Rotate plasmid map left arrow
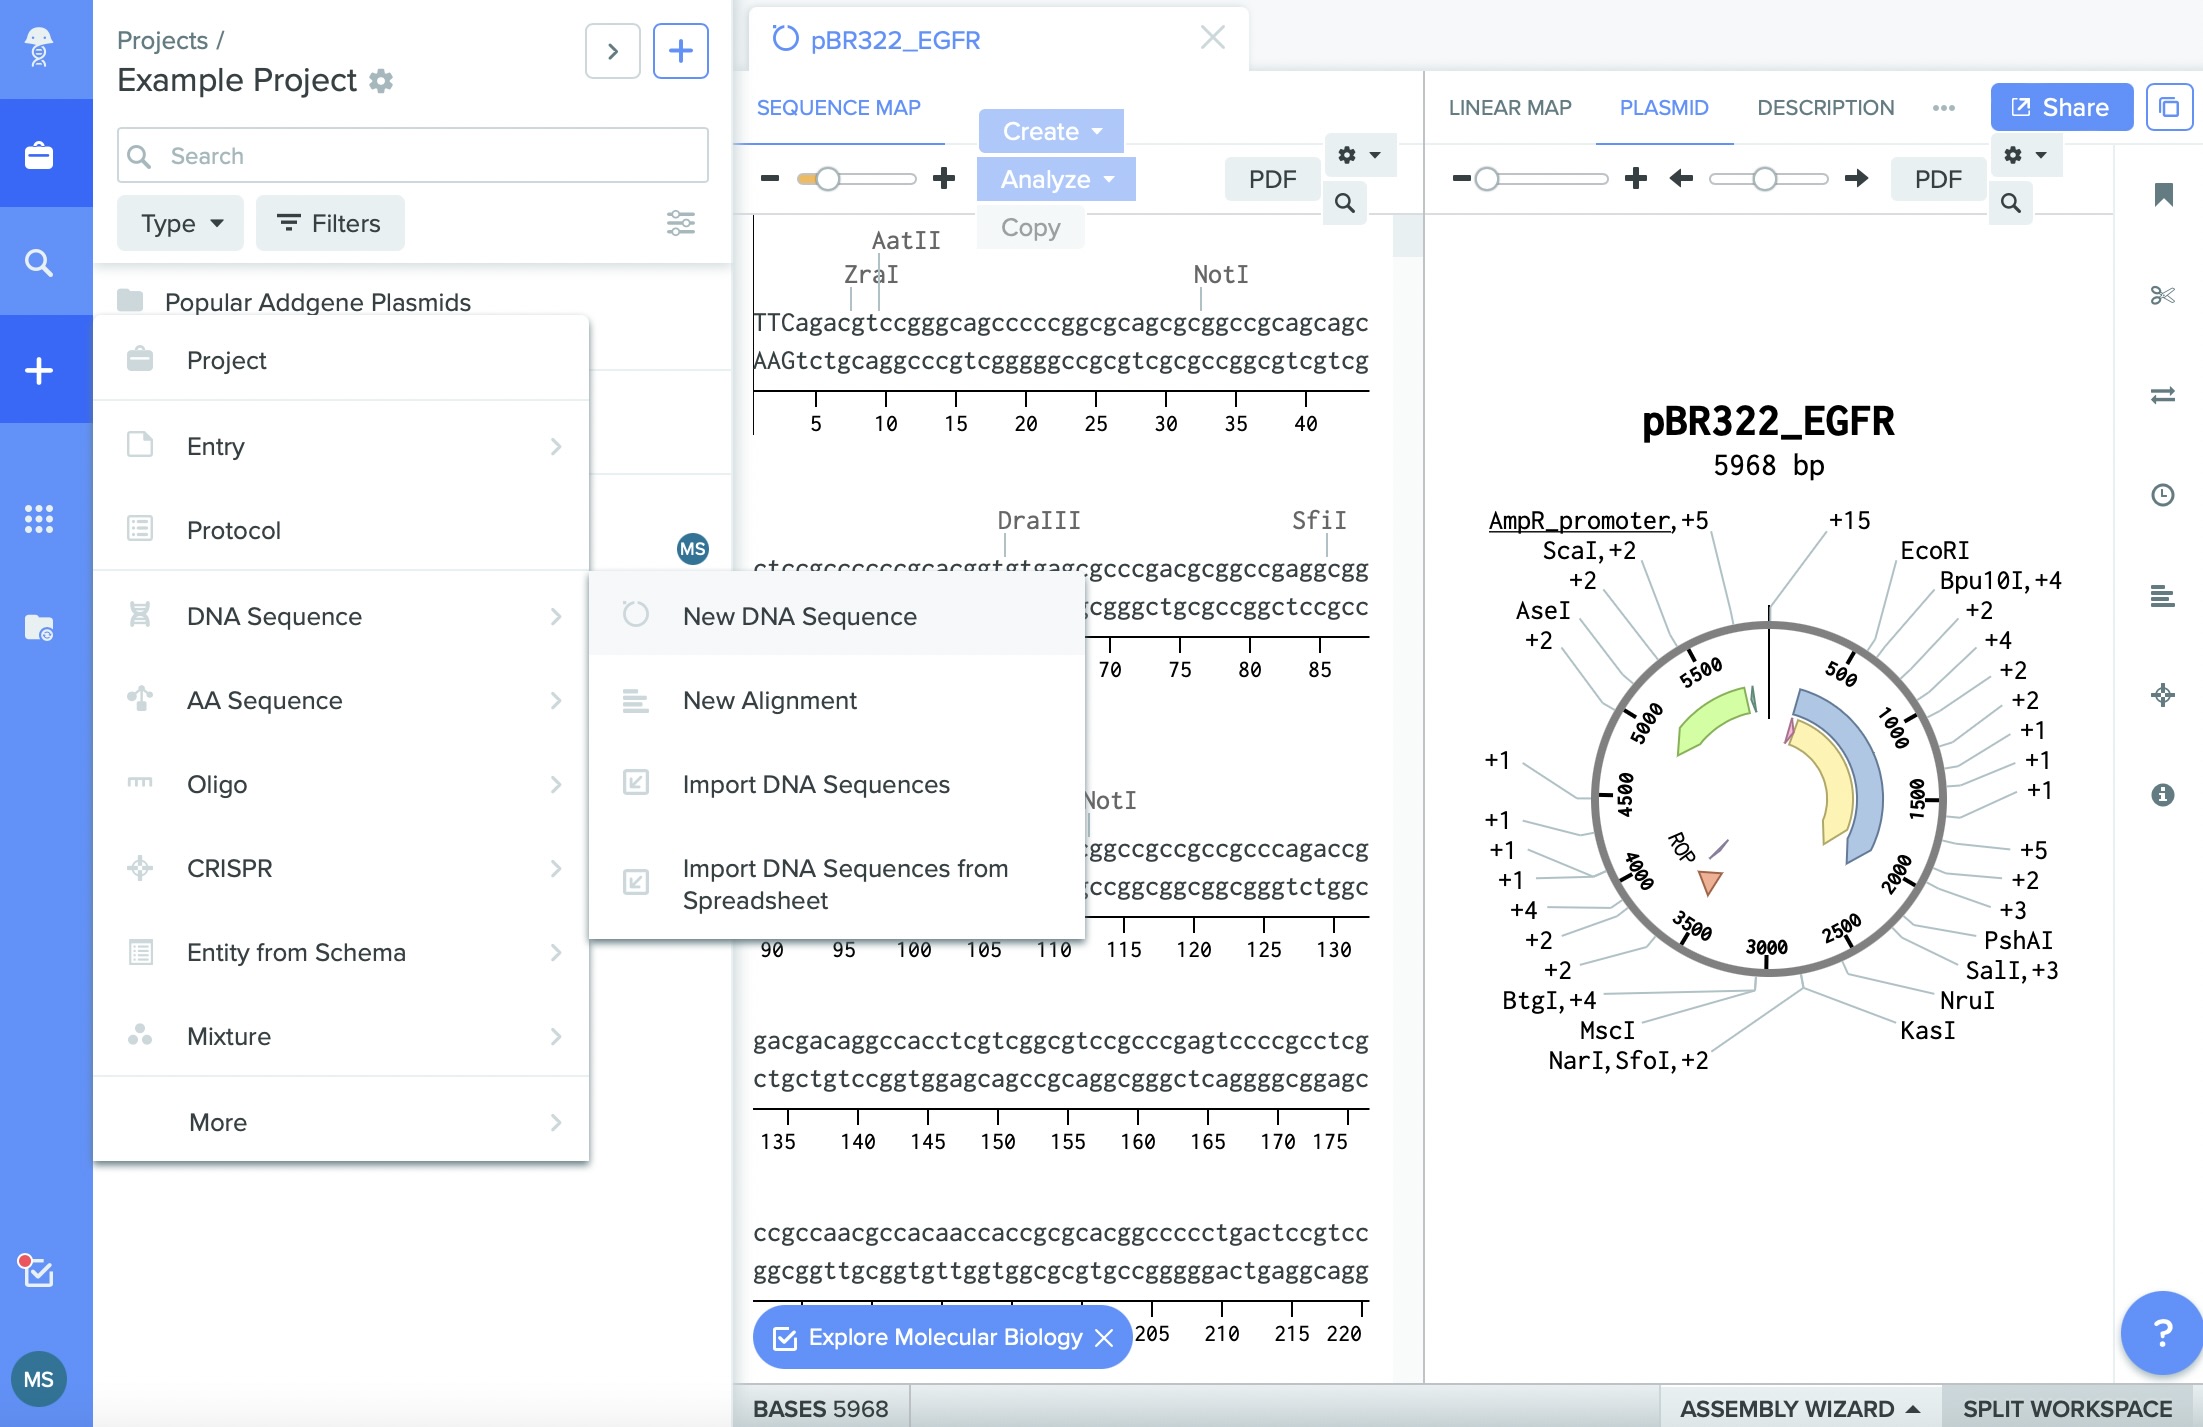This screenshot has height=1427, width=2203. [1681, 179]
